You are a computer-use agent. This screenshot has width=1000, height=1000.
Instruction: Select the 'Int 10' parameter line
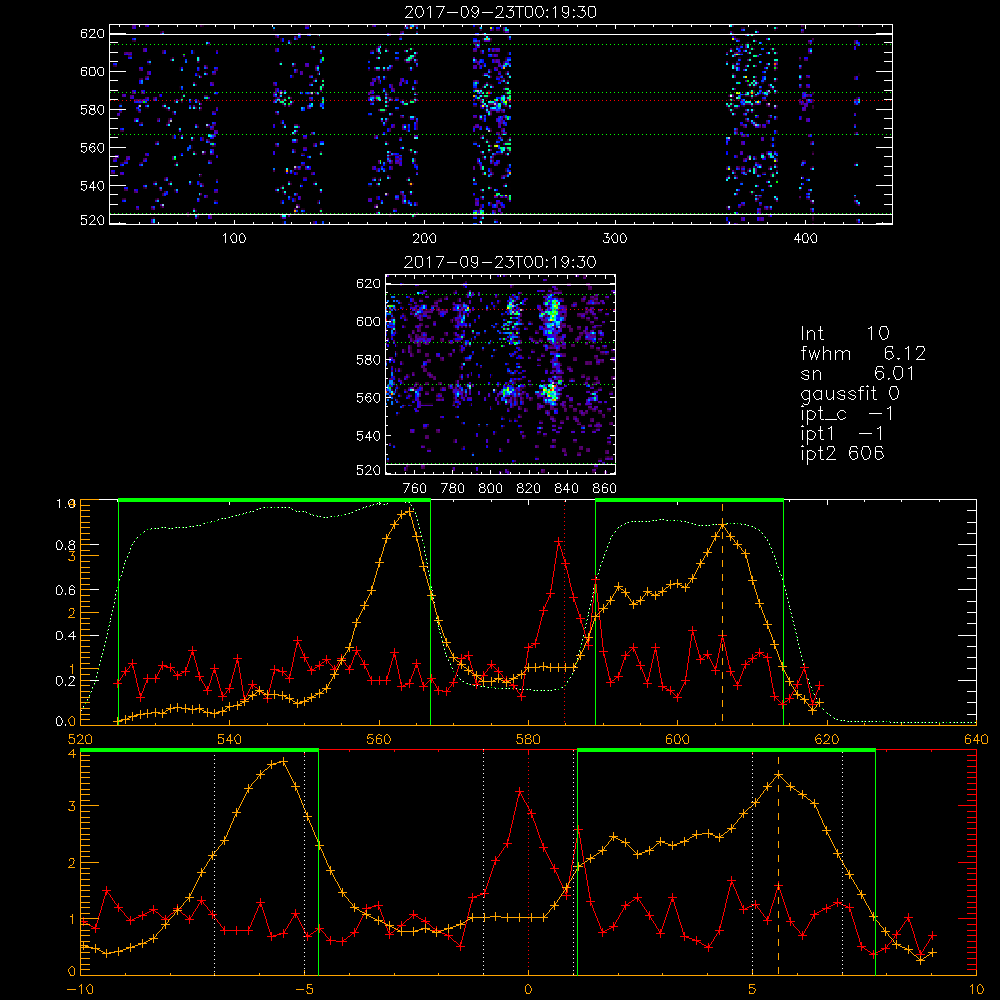[844, 334]
